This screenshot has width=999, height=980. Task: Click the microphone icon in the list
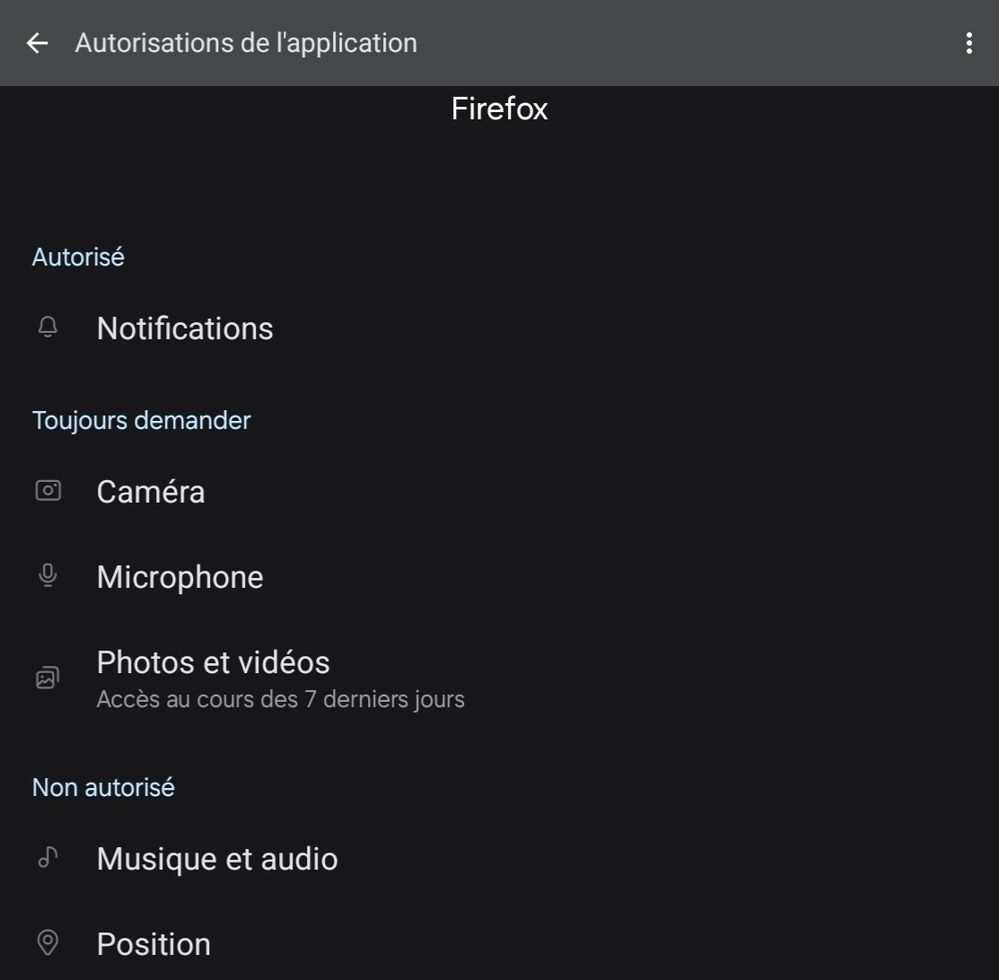pyautogui.click(x=47, y=577)
